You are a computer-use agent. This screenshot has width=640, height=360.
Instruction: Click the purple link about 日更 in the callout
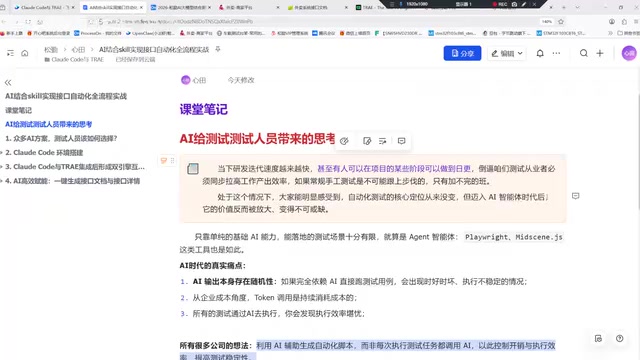coord(394,169)
